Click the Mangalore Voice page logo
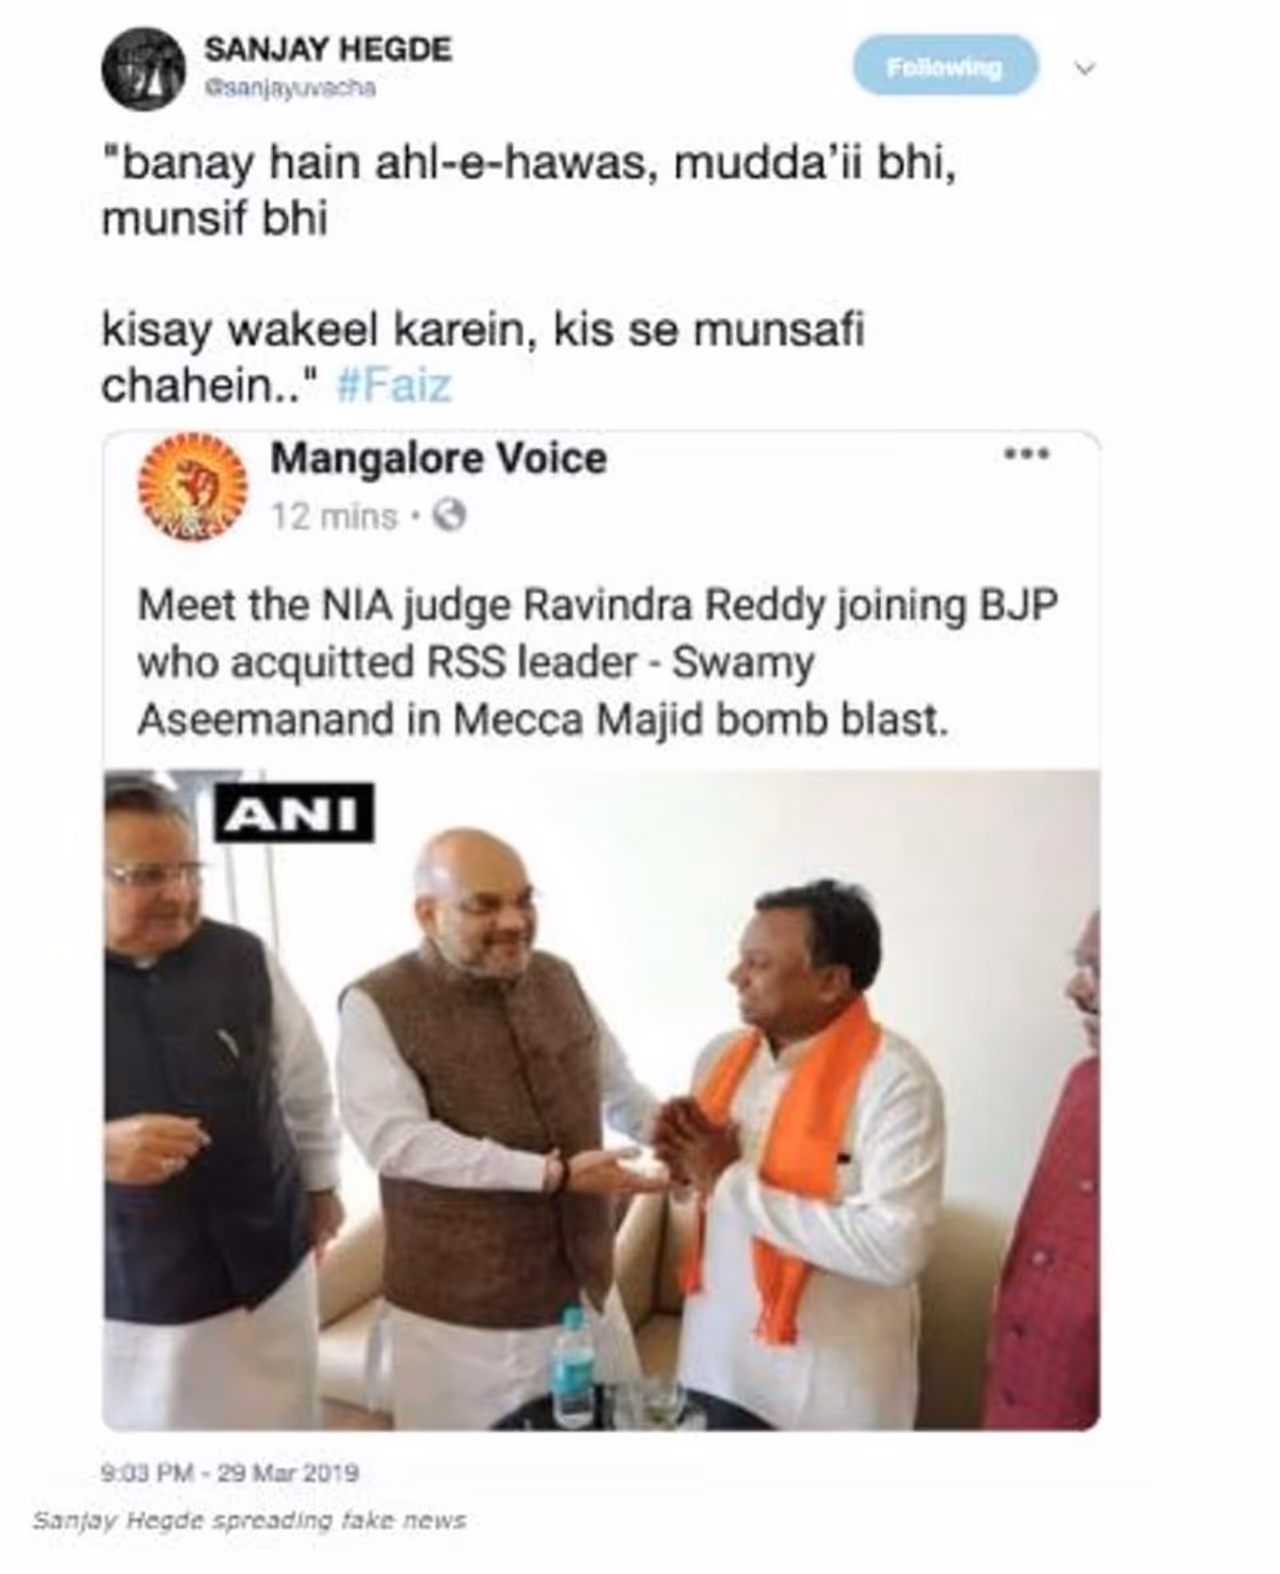Image resolution: width=1280 pixels, height=1574 pixels. click(192, 488)
